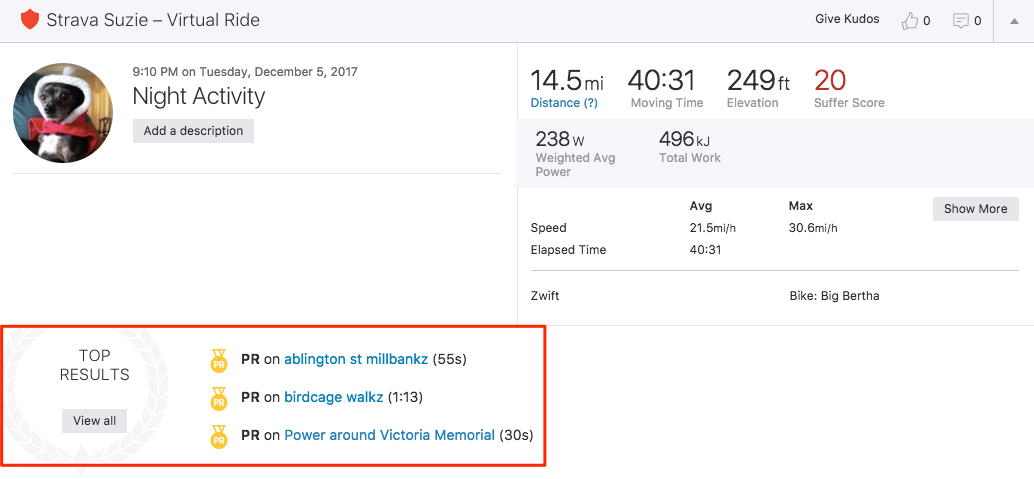
Task: Click the Show More stats button
Action: pyautogui.click(x=975, y=209)
